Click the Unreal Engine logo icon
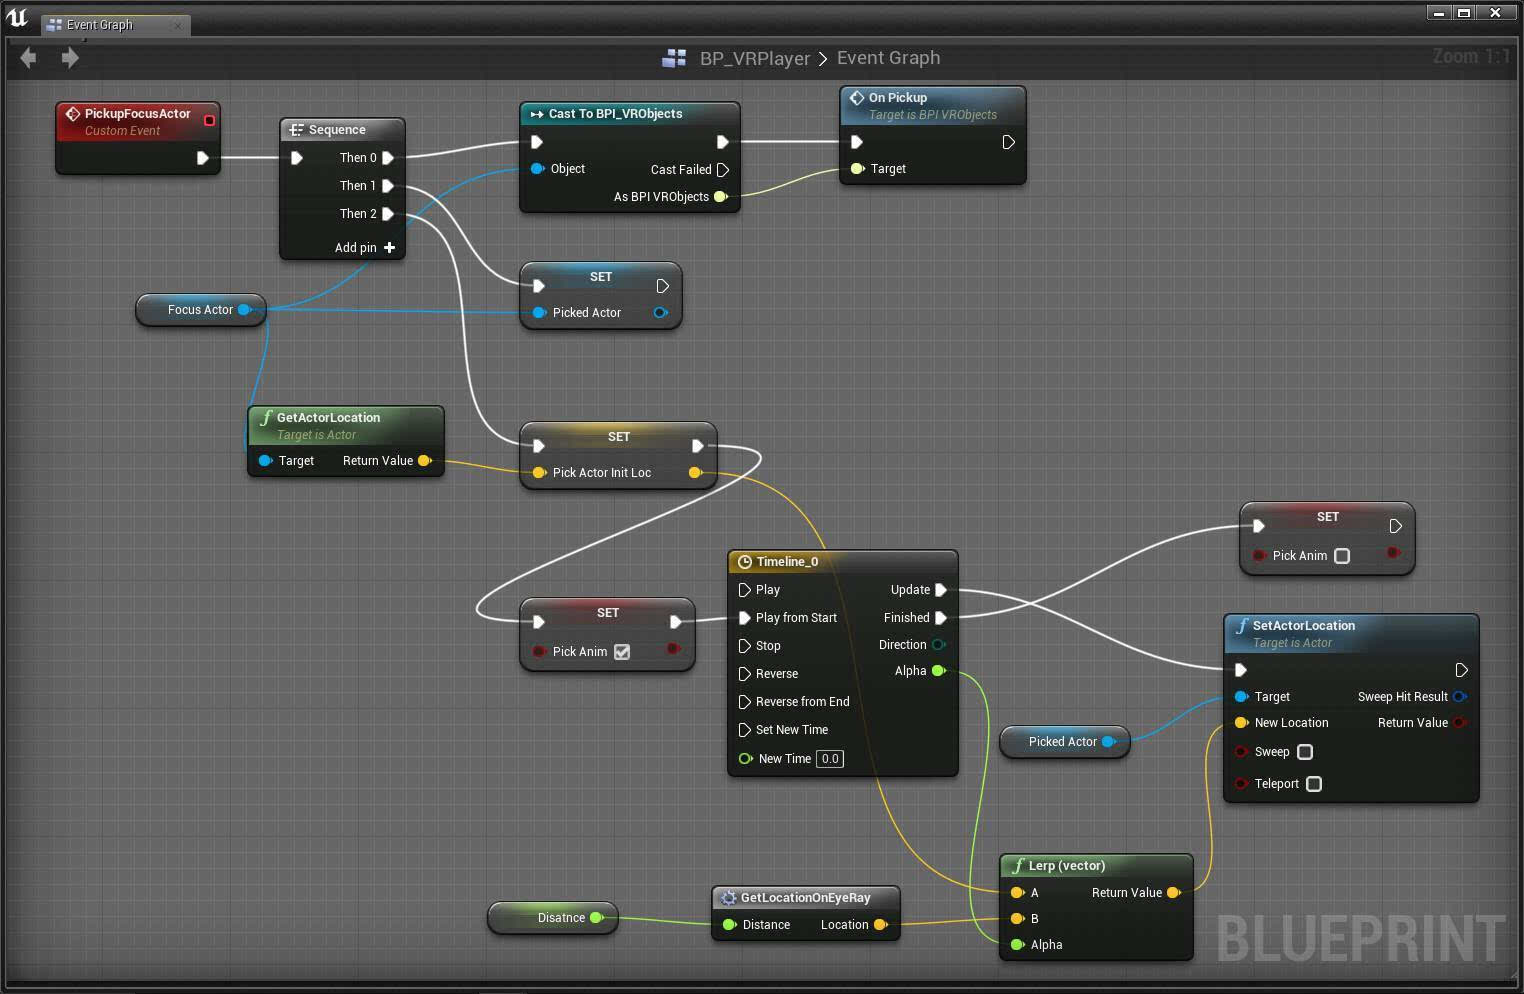The height and width of the screenshot is (994, 1524). pyautogui.click(x=17, y=16)
